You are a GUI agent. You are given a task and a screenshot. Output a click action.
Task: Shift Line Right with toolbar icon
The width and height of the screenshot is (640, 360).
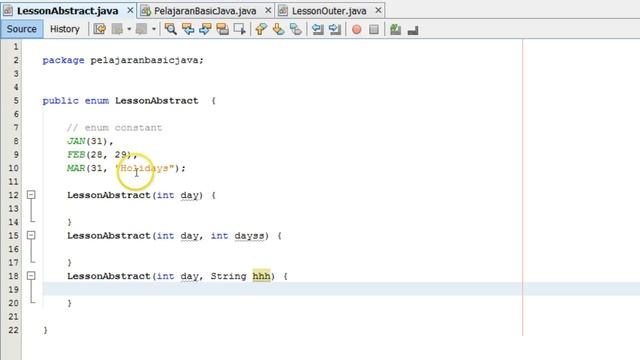(x=335, y=29)
